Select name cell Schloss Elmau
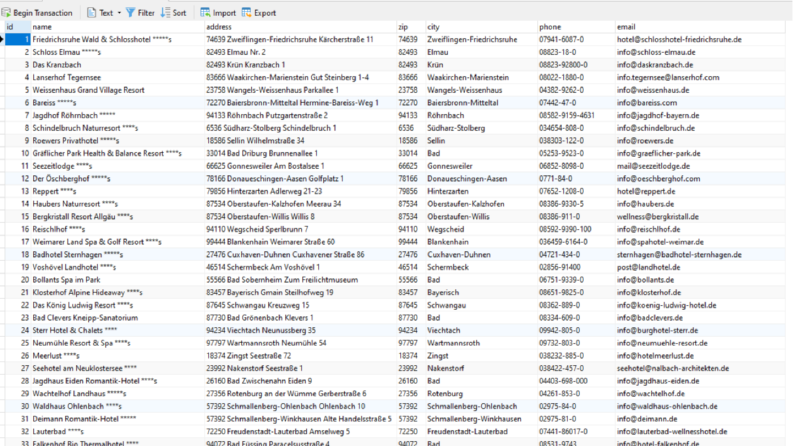The width and height of the screenshot is (793, 446). (x=117, y=52)
